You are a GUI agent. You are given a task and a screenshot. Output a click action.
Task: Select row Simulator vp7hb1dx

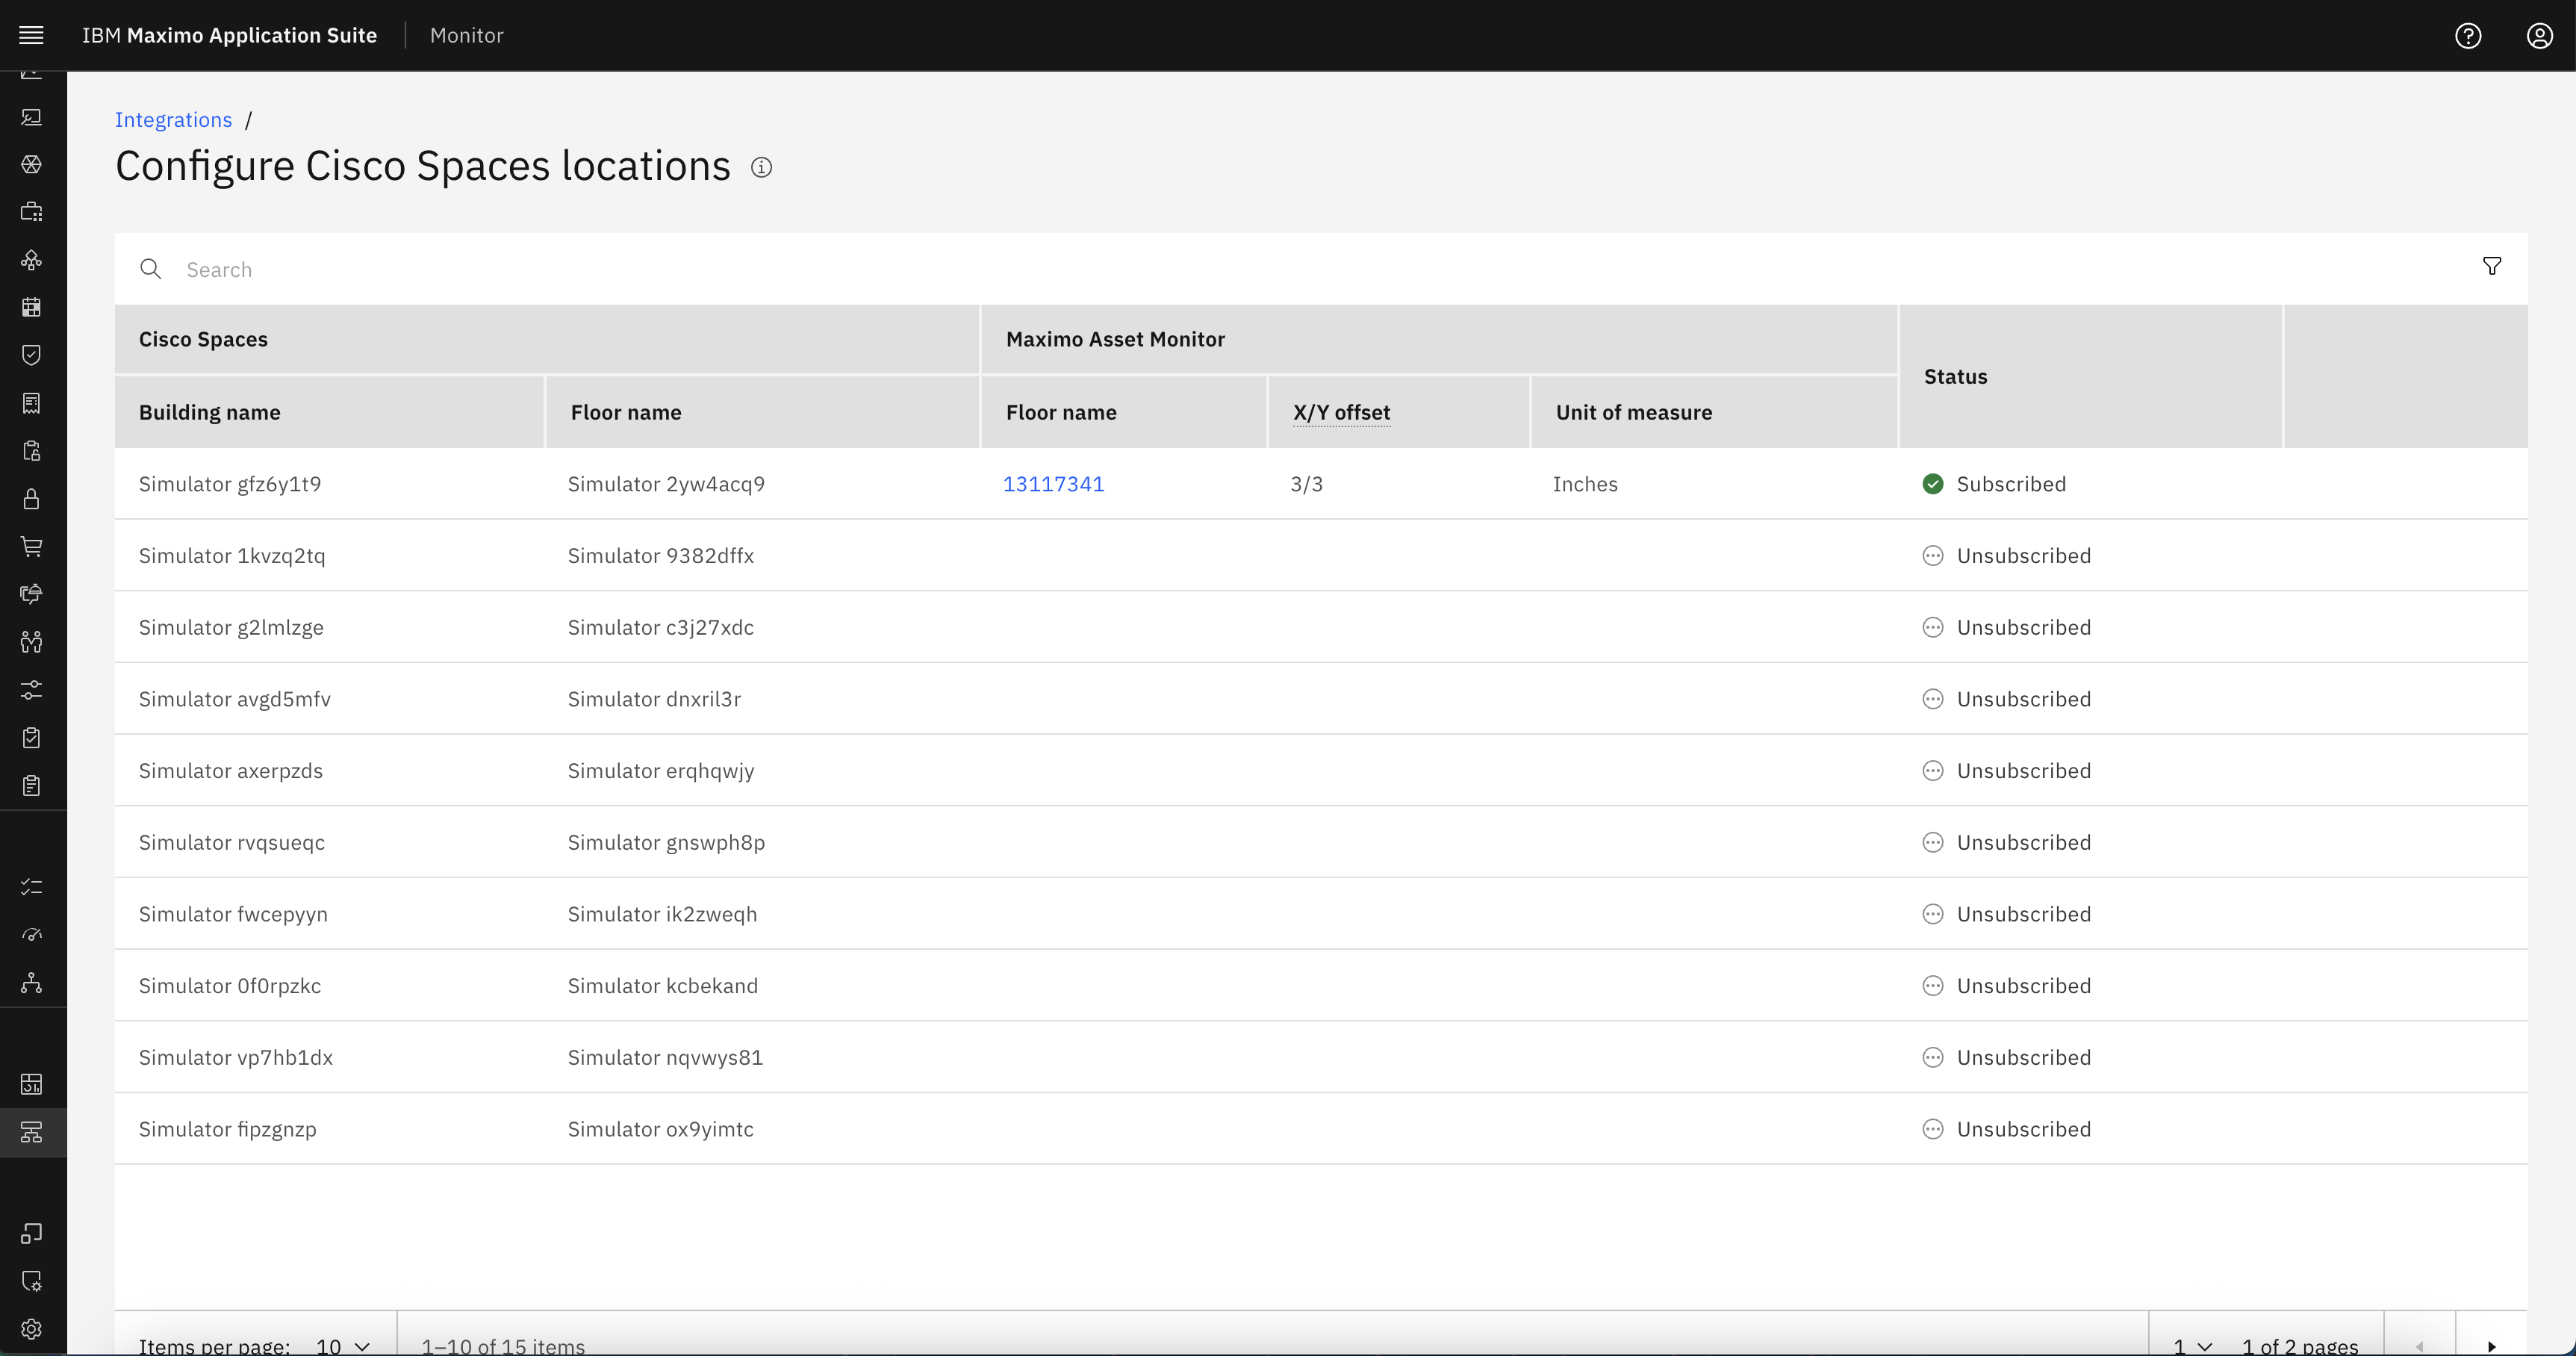(x=1321, y=1057)
